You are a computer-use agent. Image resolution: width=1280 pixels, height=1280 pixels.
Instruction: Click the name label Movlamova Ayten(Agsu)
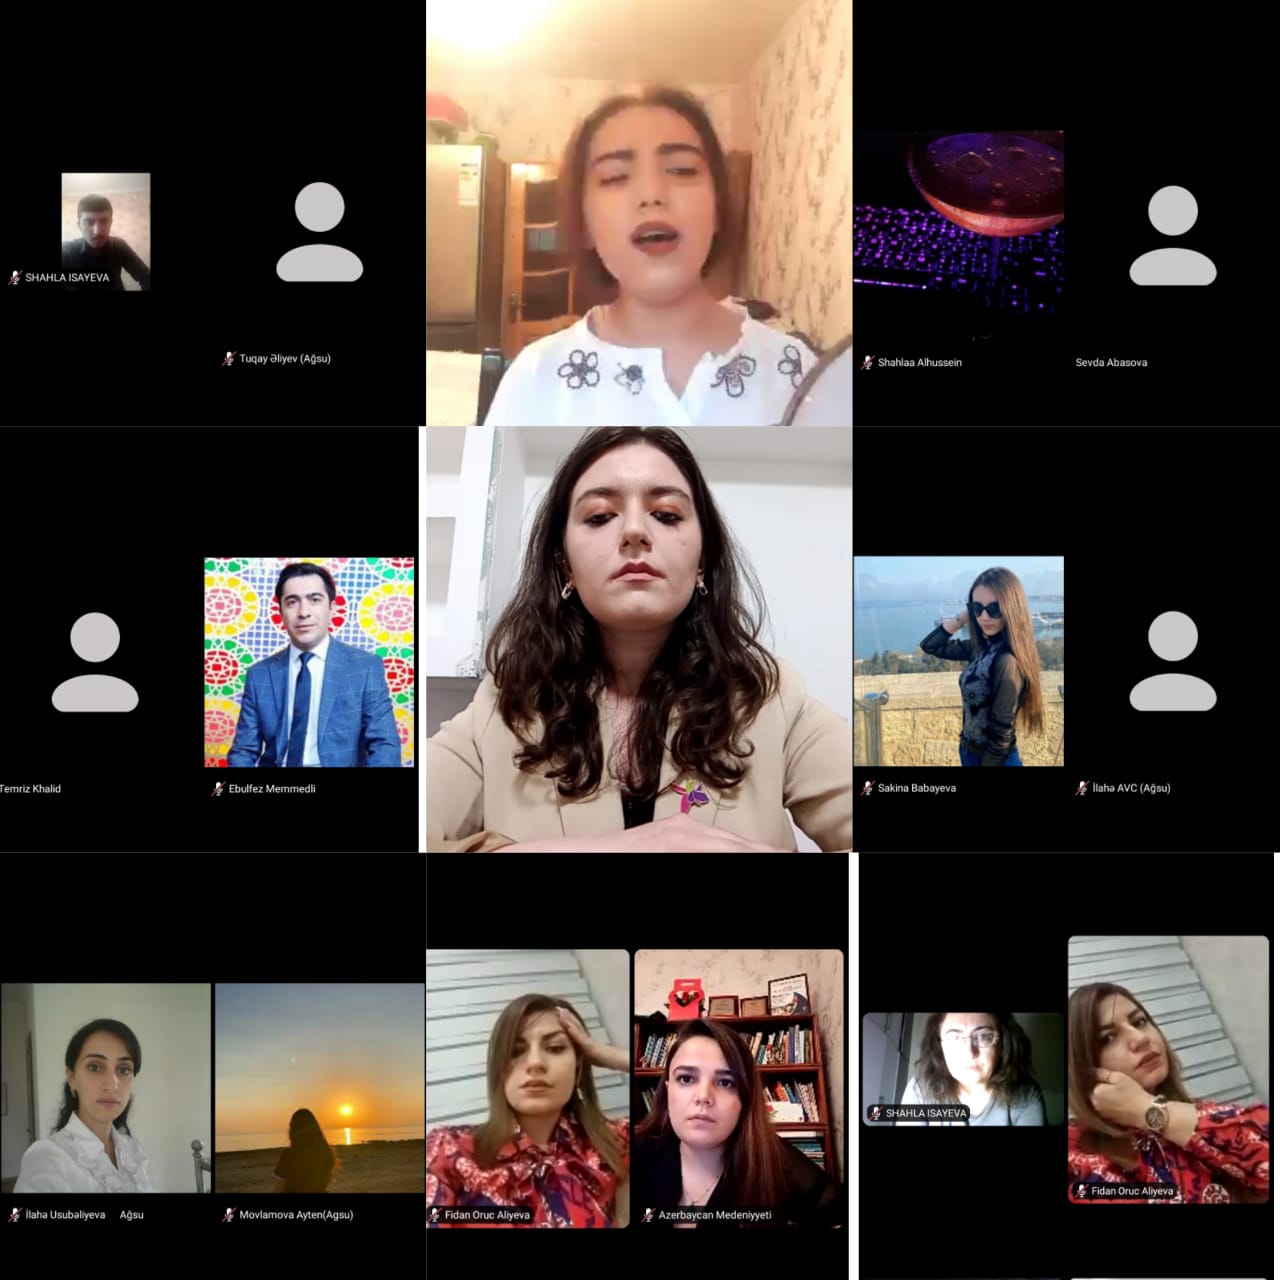pos(296,1215)
